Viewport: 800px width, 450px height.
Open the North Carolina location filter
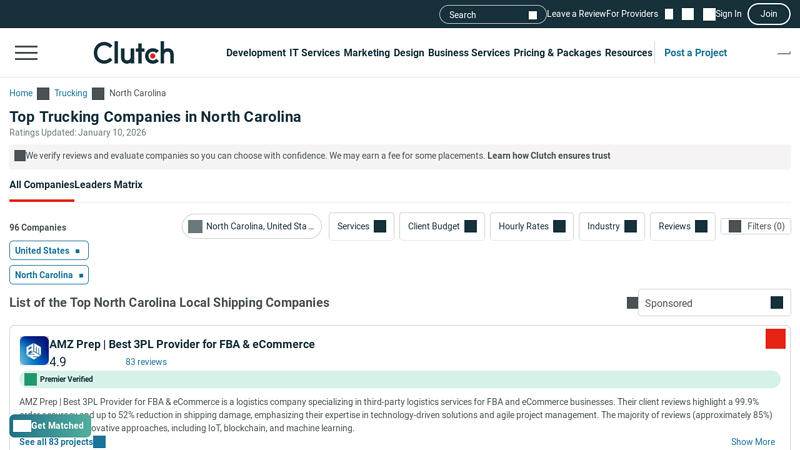pyautogui.click(x=252, y=226)
